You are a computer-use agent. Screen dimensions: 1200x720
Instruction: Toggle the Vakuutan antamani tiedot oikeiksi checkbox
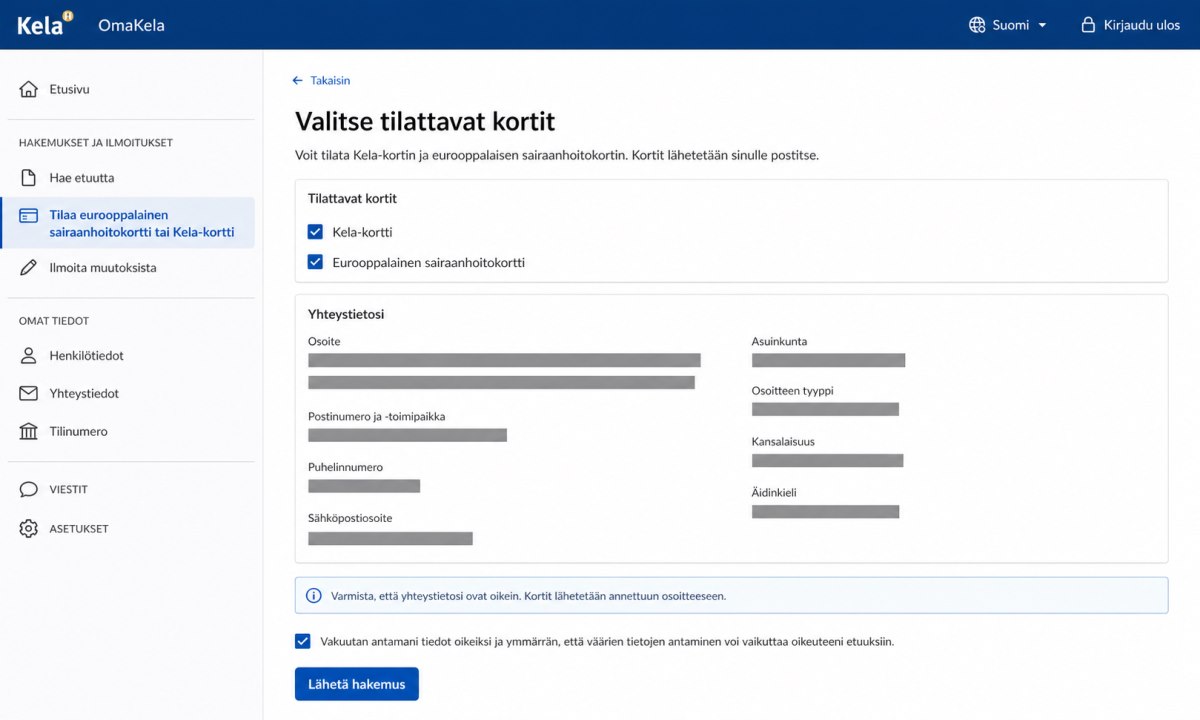[303, 641]
